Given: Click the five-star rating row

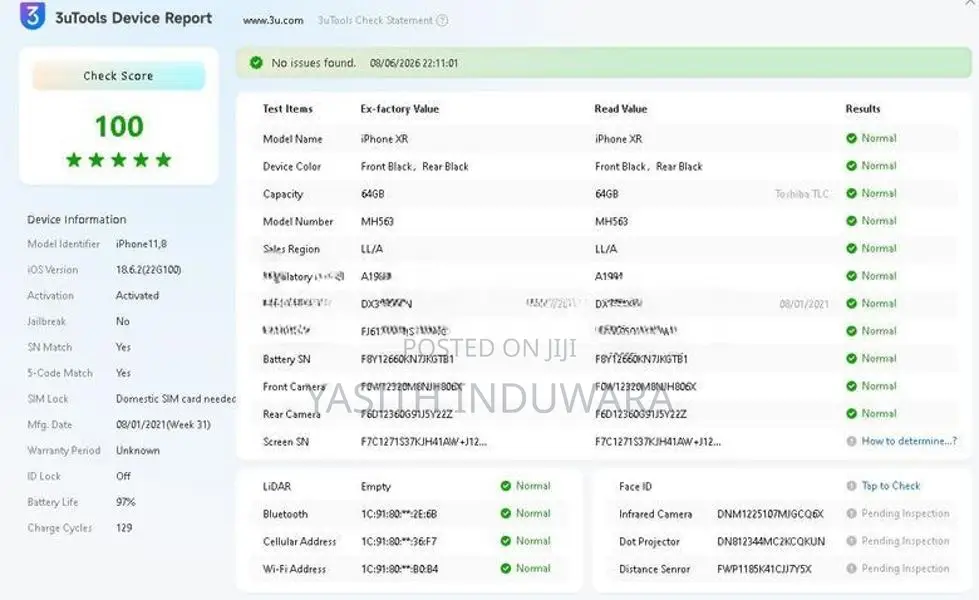Looking at the screenshot, I should point(119,160).
